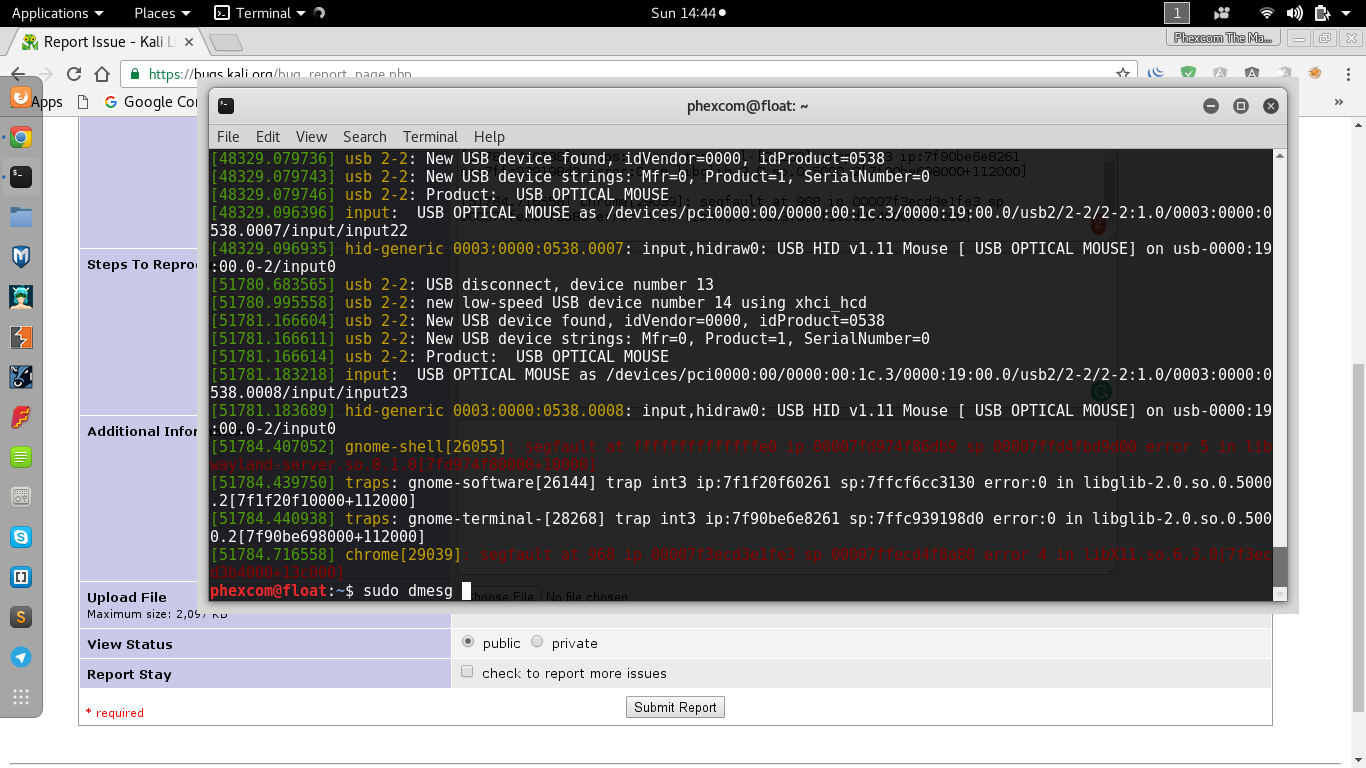The image size is (1366, 768).
Task: Check the report more issues checkbox
Action: click(x=467, y=672)
